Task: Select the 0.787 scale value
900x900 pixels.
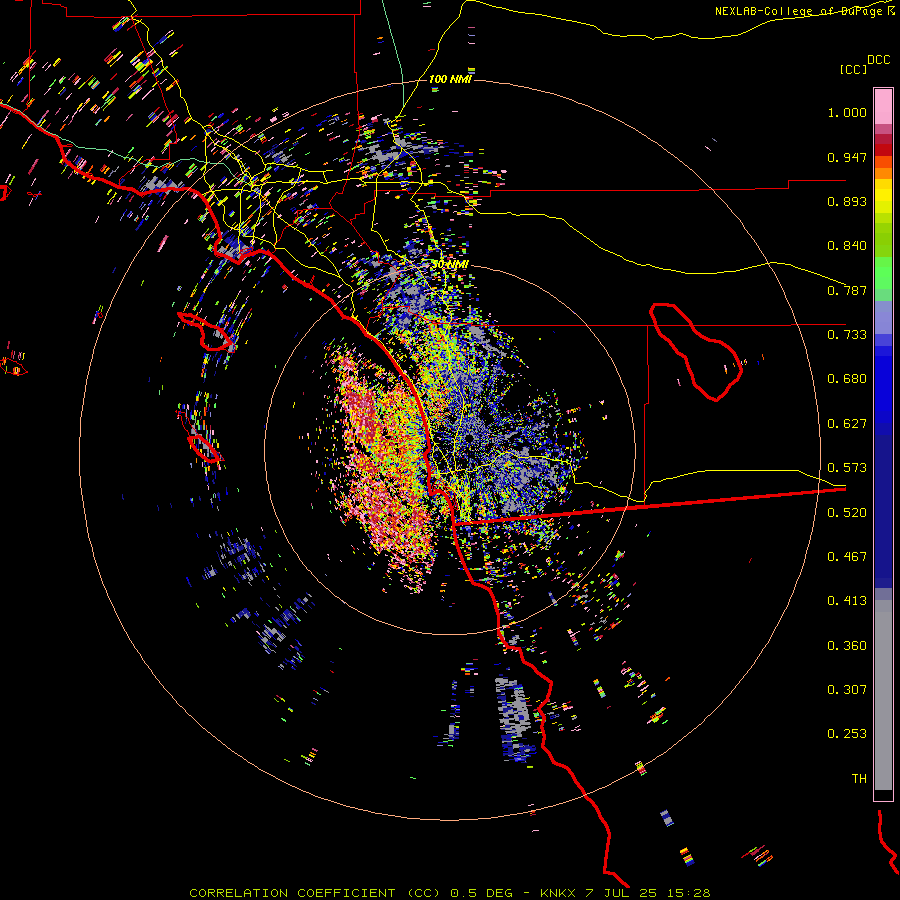Action: click(847, 290)
